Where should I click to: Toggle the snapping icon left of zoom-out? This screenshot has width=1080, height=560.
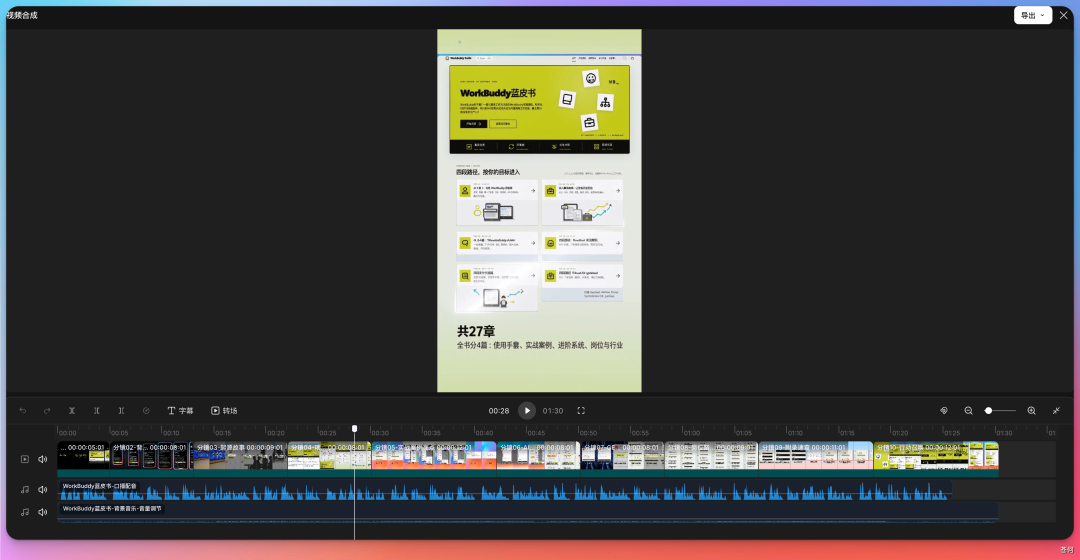click(944, 411)
